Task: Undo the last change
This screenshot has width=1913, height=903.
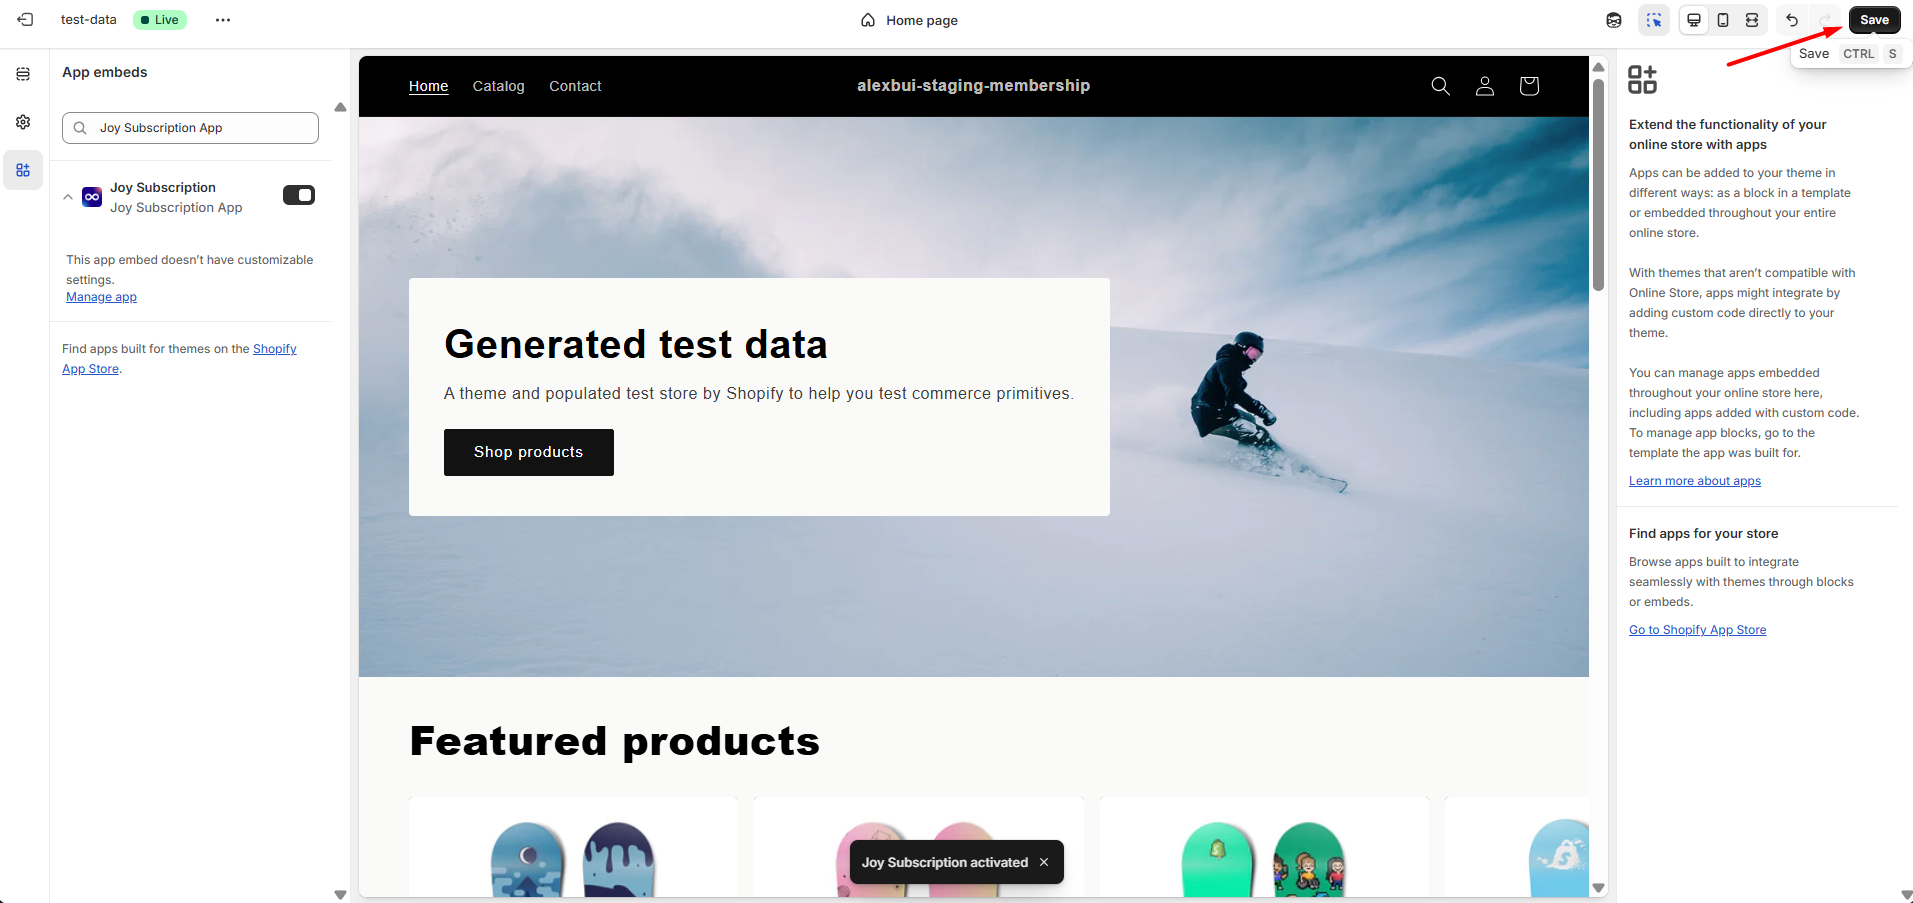Action: point(1792,20)
